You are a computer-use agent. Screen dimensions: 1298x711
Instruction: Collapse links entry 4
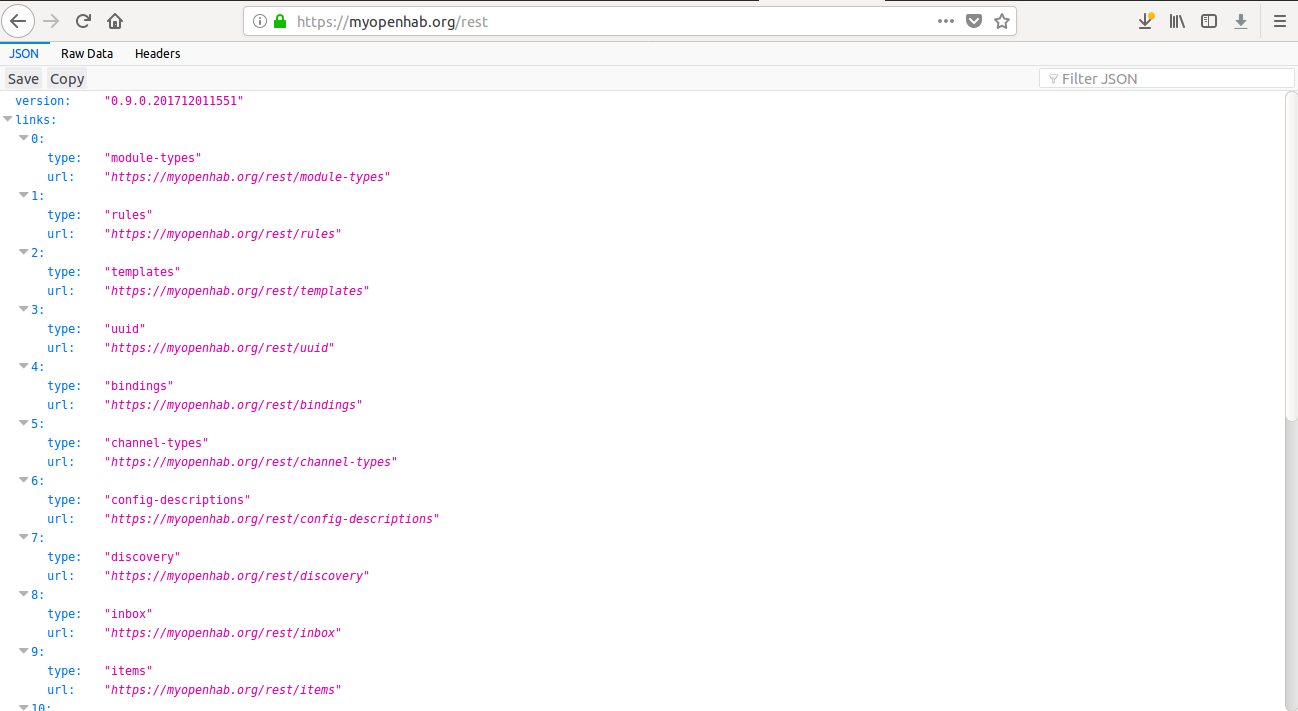pyautogui.click(x=24, y=367)
